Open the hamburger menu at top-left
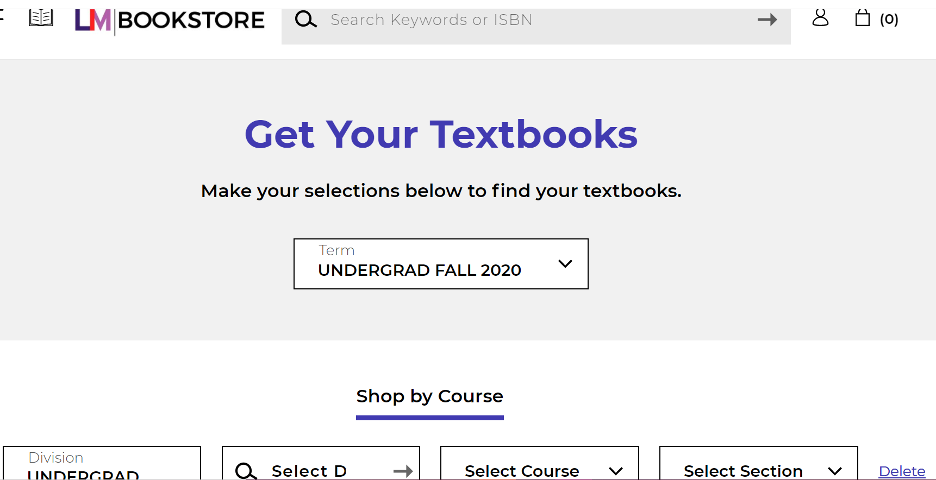Image resolution: width=936 pixels, height=480 pixels. pyautogui.click(x=3, y=18)
